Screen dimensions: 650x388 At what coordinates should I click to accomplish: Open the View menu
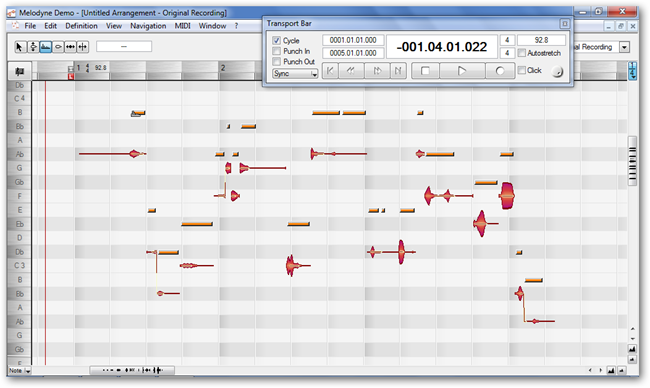click(114, 26)
